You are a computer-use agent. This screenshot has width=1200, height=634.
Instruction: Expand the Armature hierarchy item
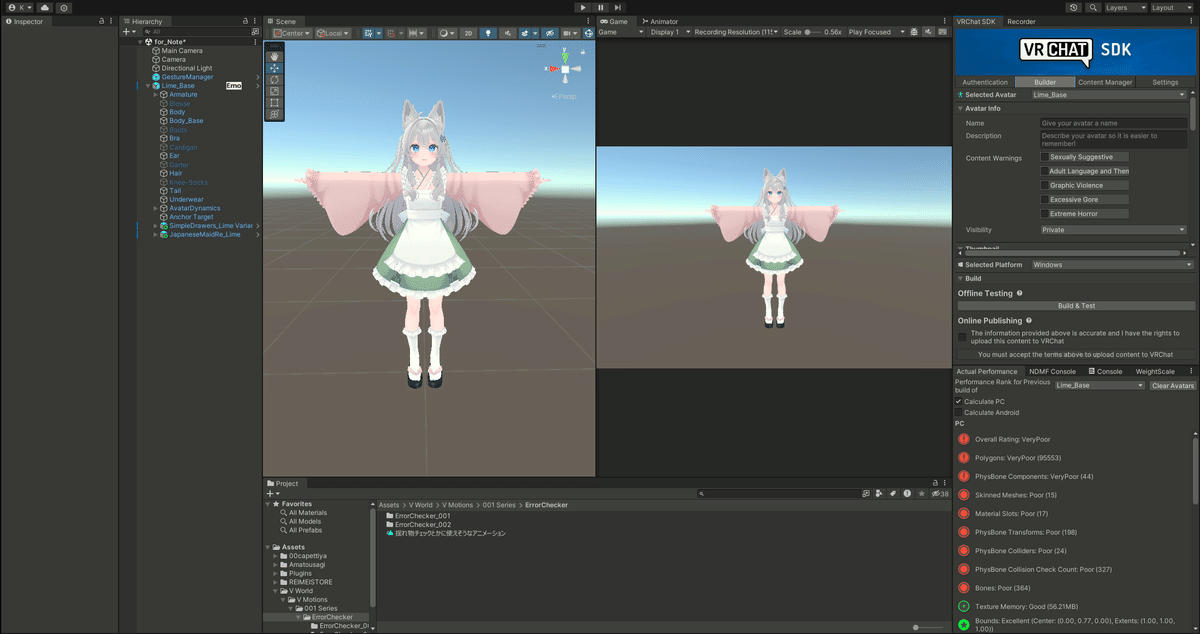pyautogui.click(x=155, y=95)
